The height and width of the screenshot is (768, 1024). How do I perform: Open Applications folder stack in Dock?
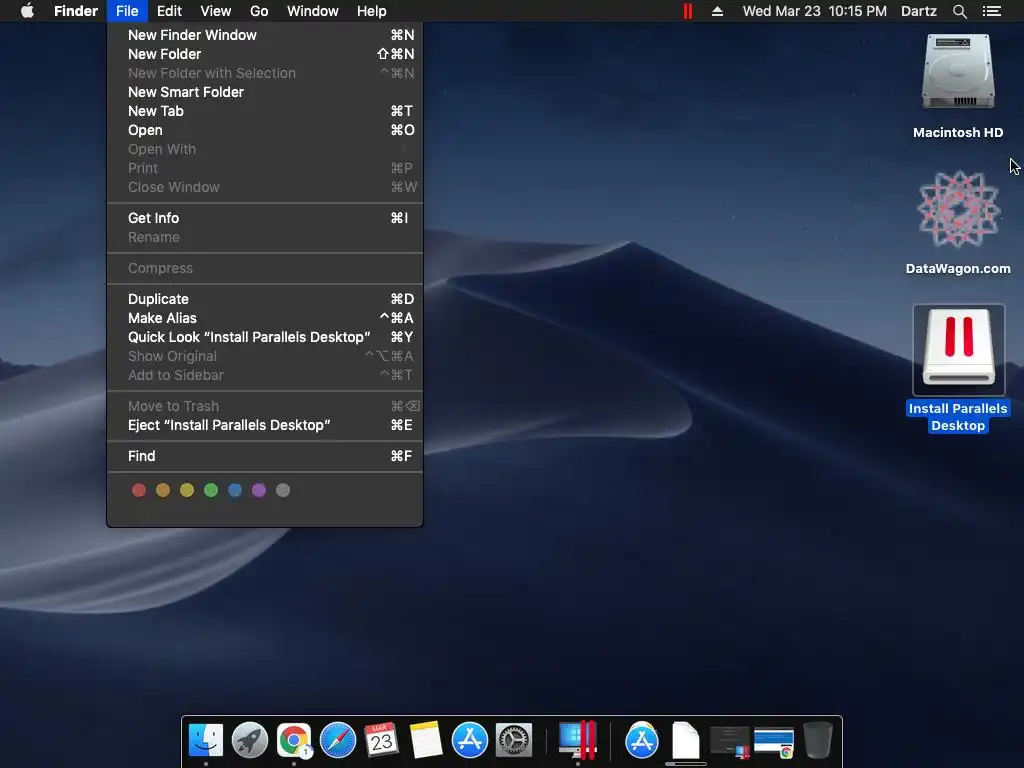[x=642, y=741]
